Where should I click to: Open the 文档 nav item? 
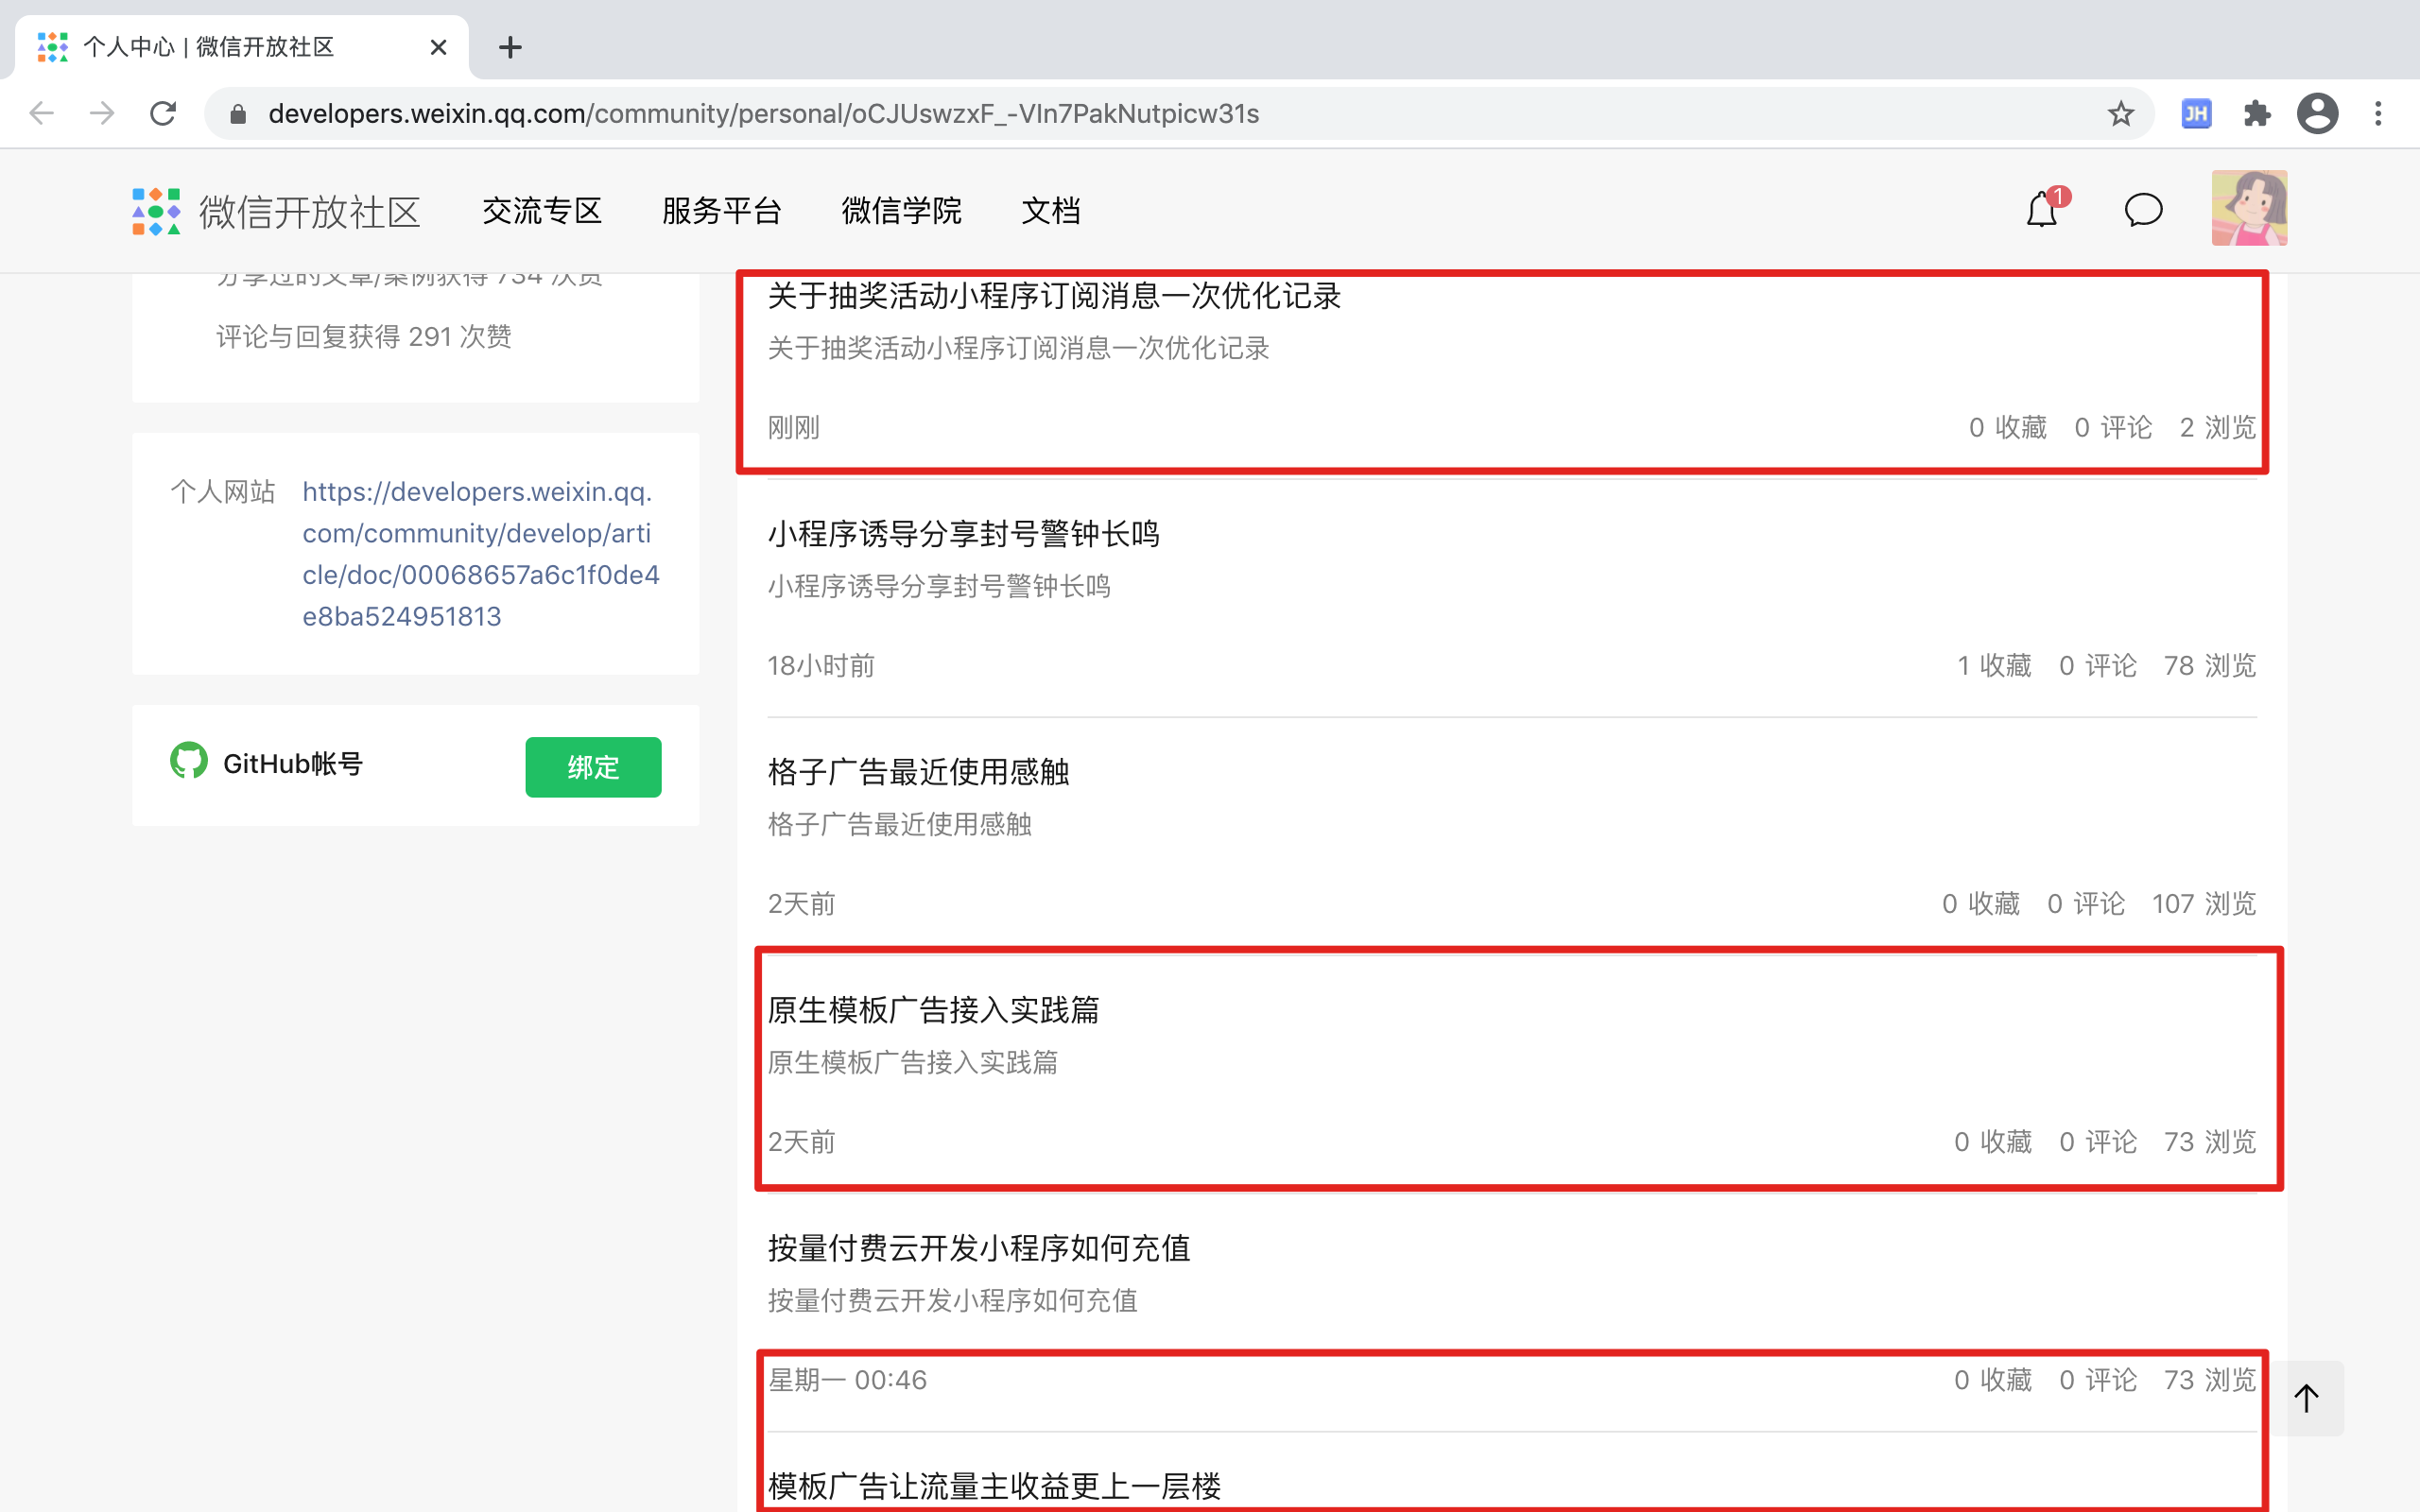pos(1050,211)
